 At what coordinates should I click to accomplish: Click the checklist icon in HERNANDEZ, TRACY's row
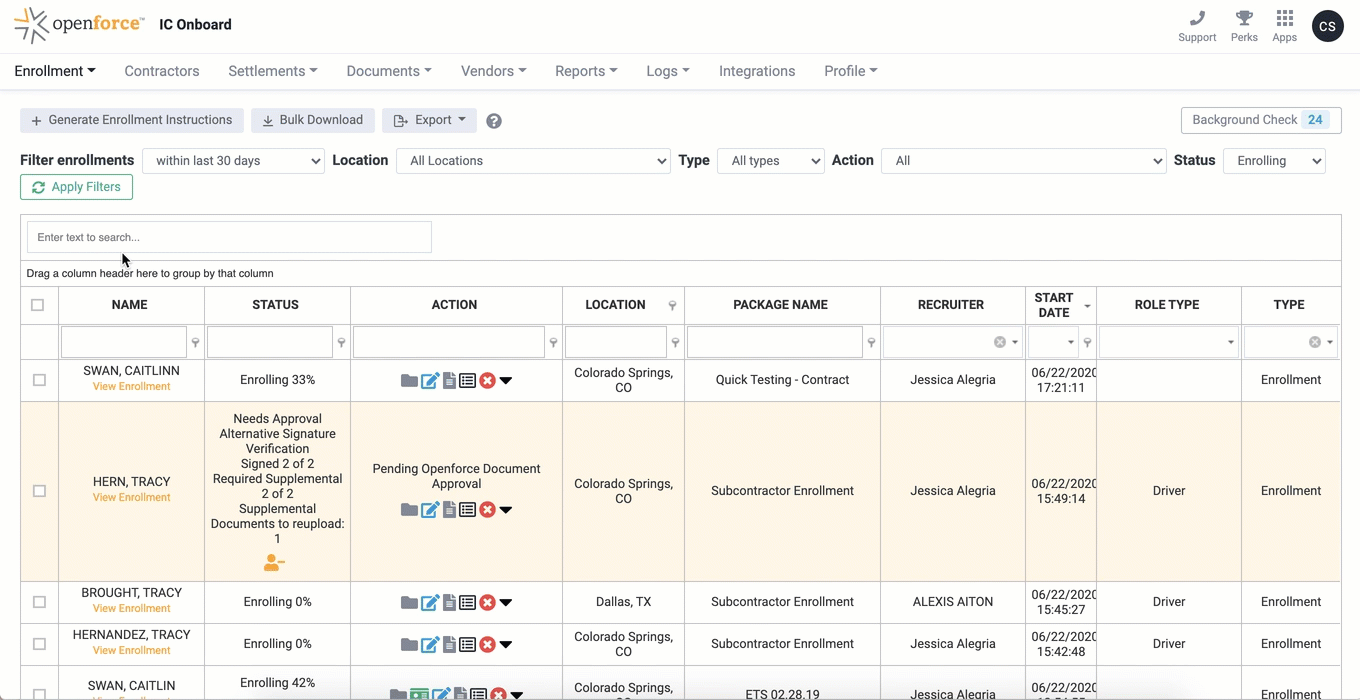467,644
